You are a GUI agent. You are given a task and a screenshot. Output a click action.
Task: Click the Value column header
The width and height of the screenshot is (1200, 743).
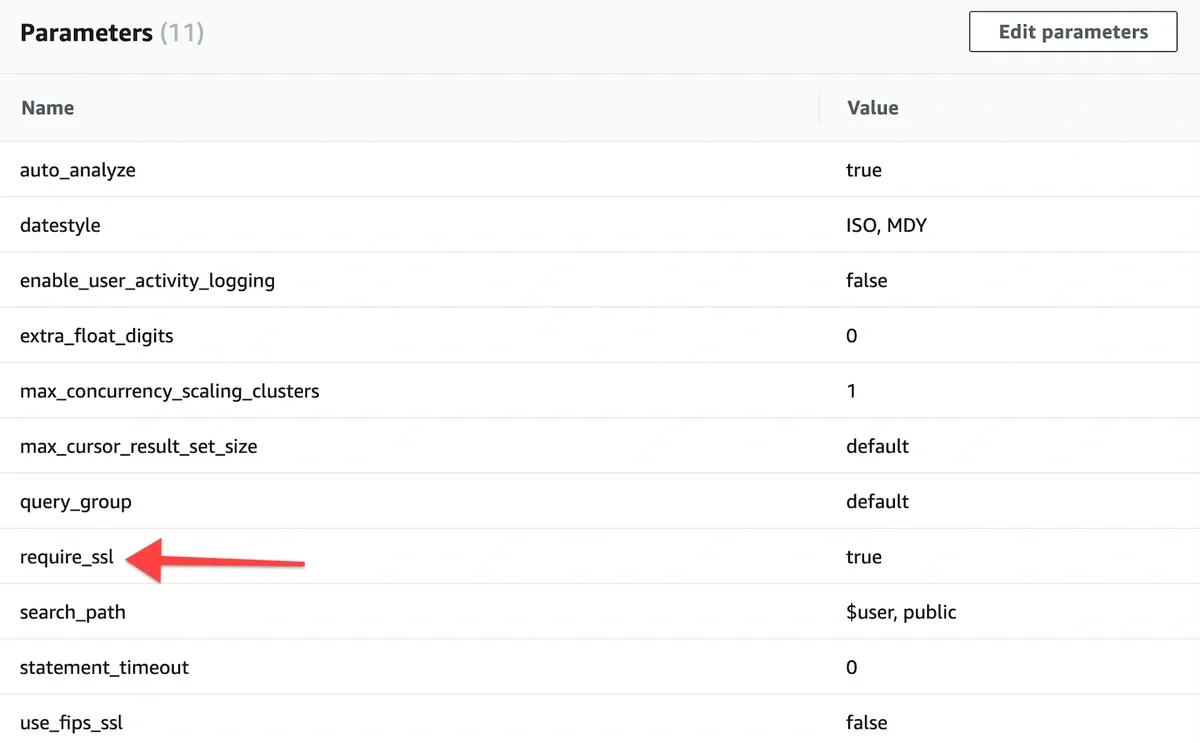(872, 107)
